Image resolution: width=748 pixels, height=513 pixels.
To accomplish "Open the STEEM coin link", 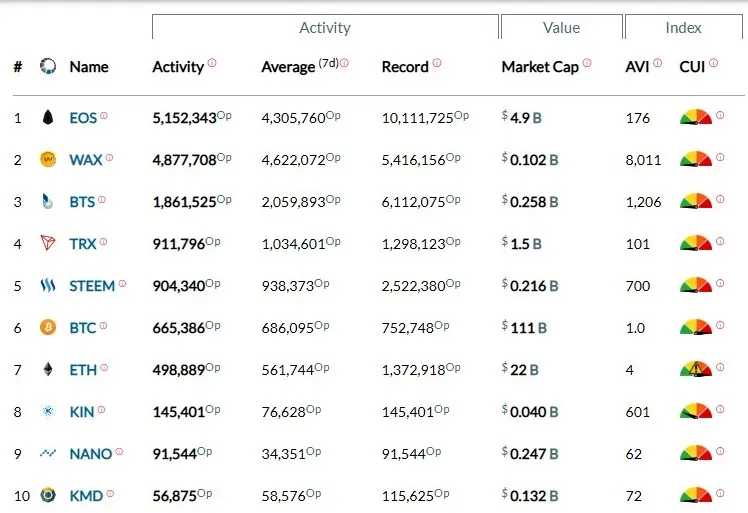I will [92, 286].
